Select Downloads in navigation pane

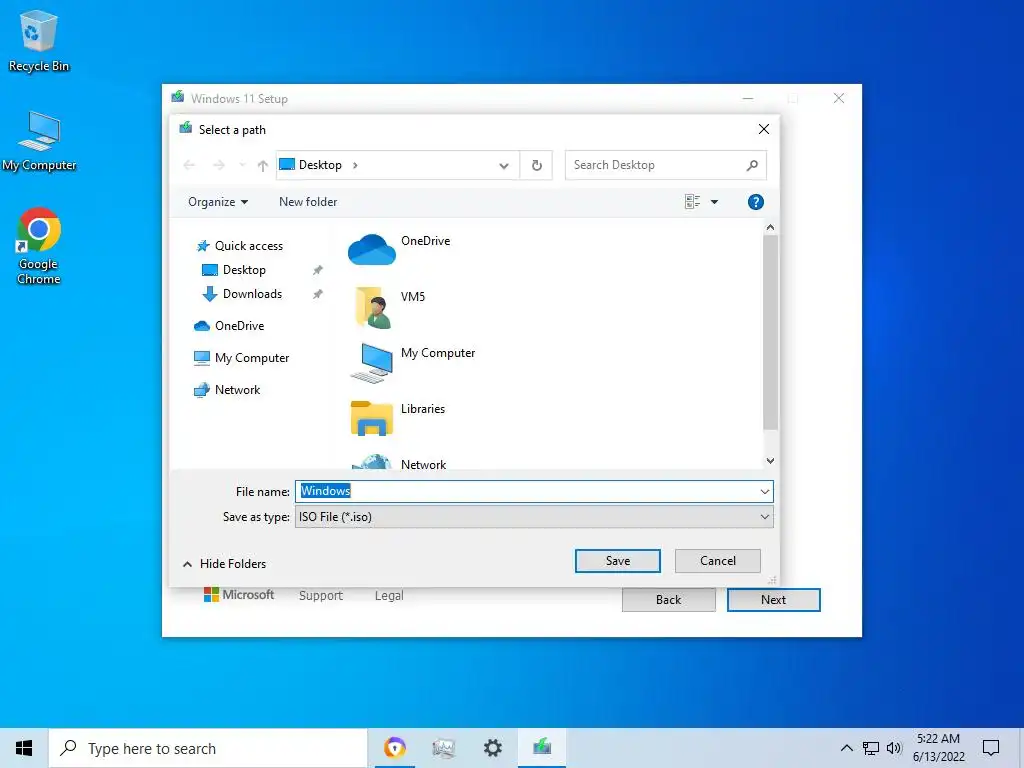[242, 294]
